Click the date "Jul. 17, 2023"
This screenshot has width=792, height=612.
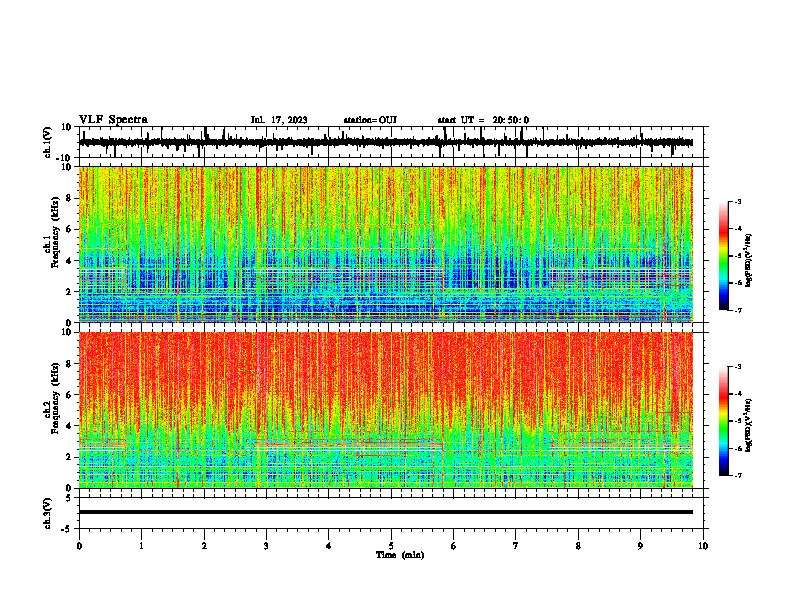[279, 120]
